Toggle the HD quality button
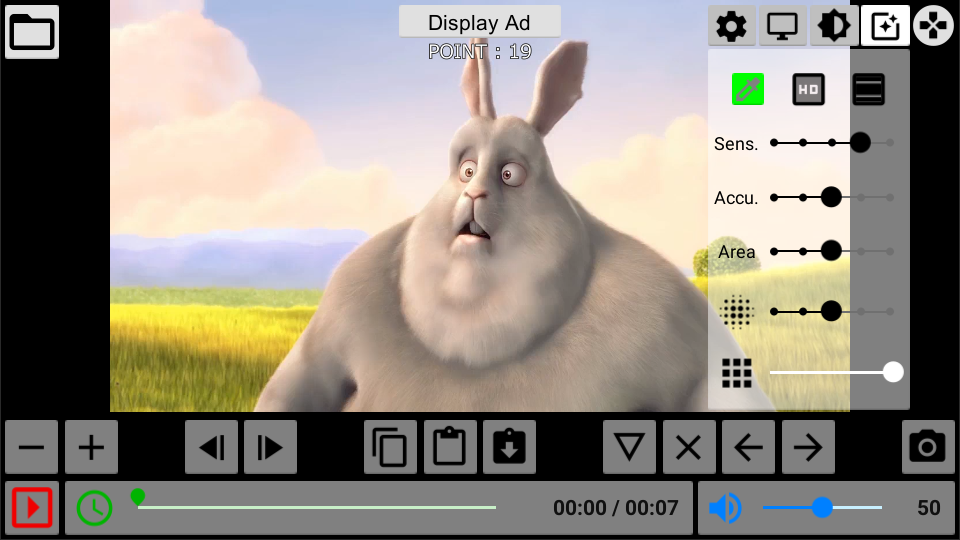 (x=808, y=89)
